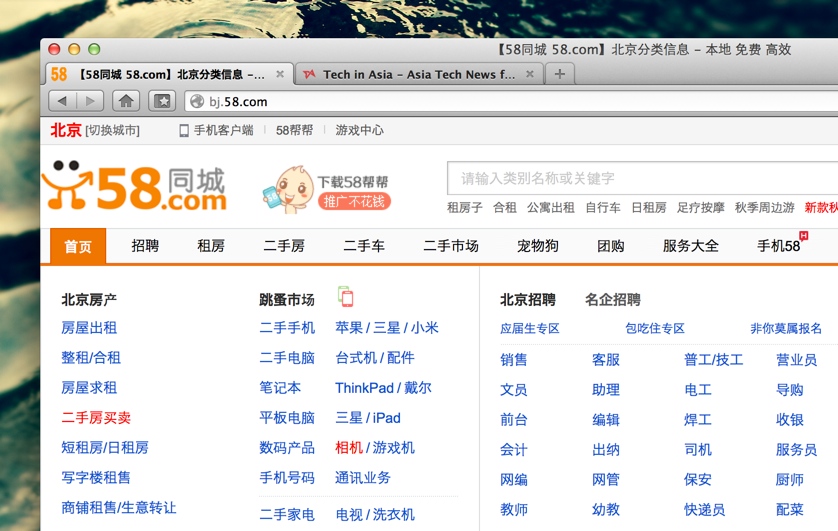Open the 会计 job link
The image size is (838, 531).
(x=514, y=450)
